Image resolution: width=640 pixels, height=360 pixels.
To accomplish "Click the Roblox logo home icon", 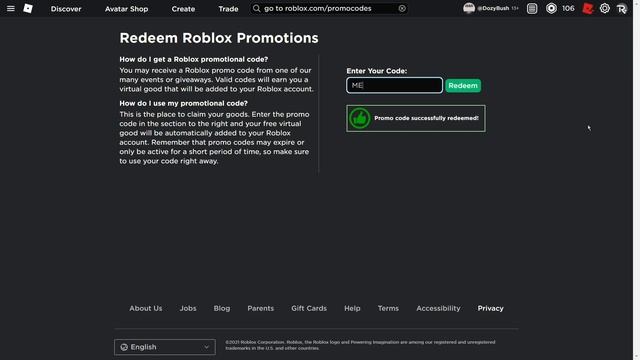I will tap(28, 8).
